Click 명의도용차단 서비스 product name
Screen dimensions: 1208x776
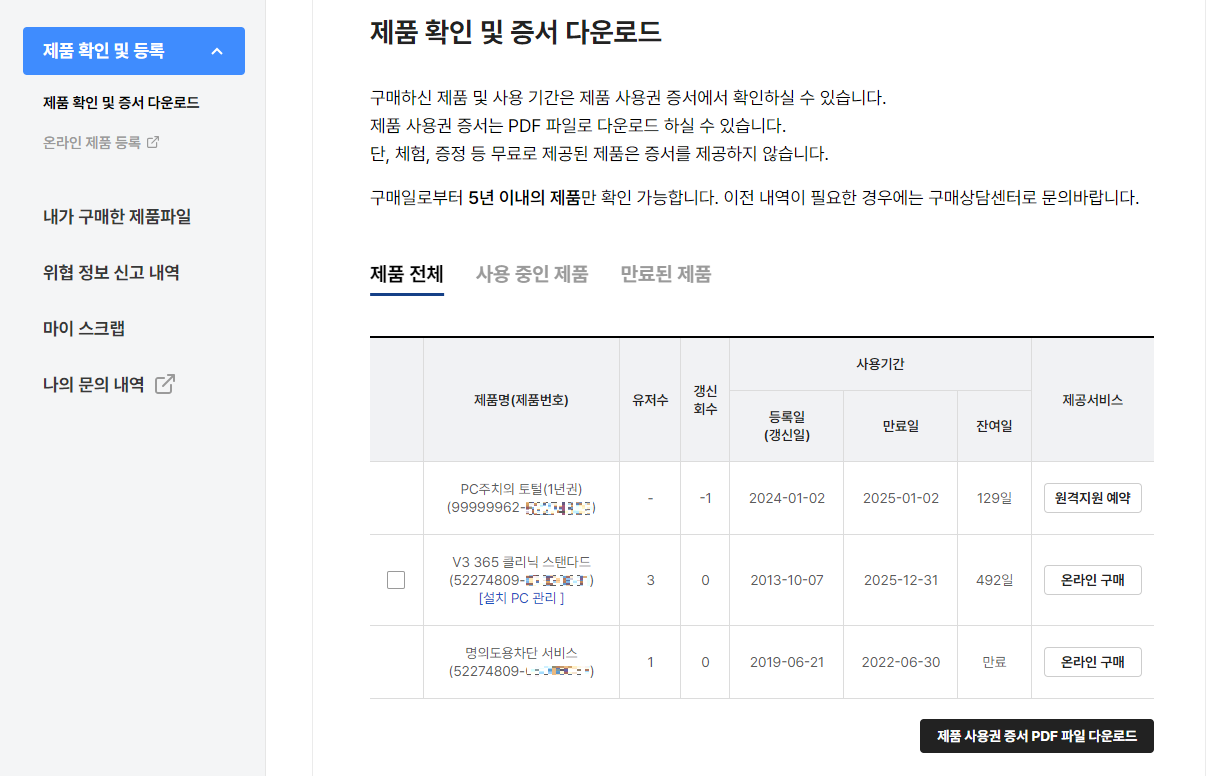click(x=521, y=653)
